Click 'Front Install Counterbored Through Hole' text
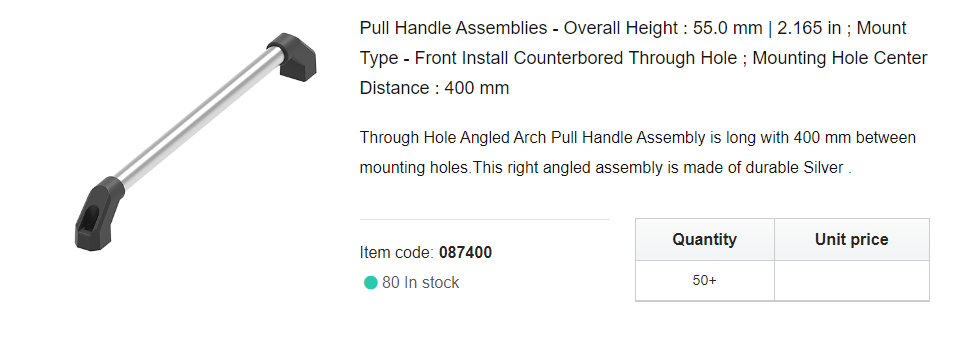Screen dimensions: 954x360 [x=579, y=58]
